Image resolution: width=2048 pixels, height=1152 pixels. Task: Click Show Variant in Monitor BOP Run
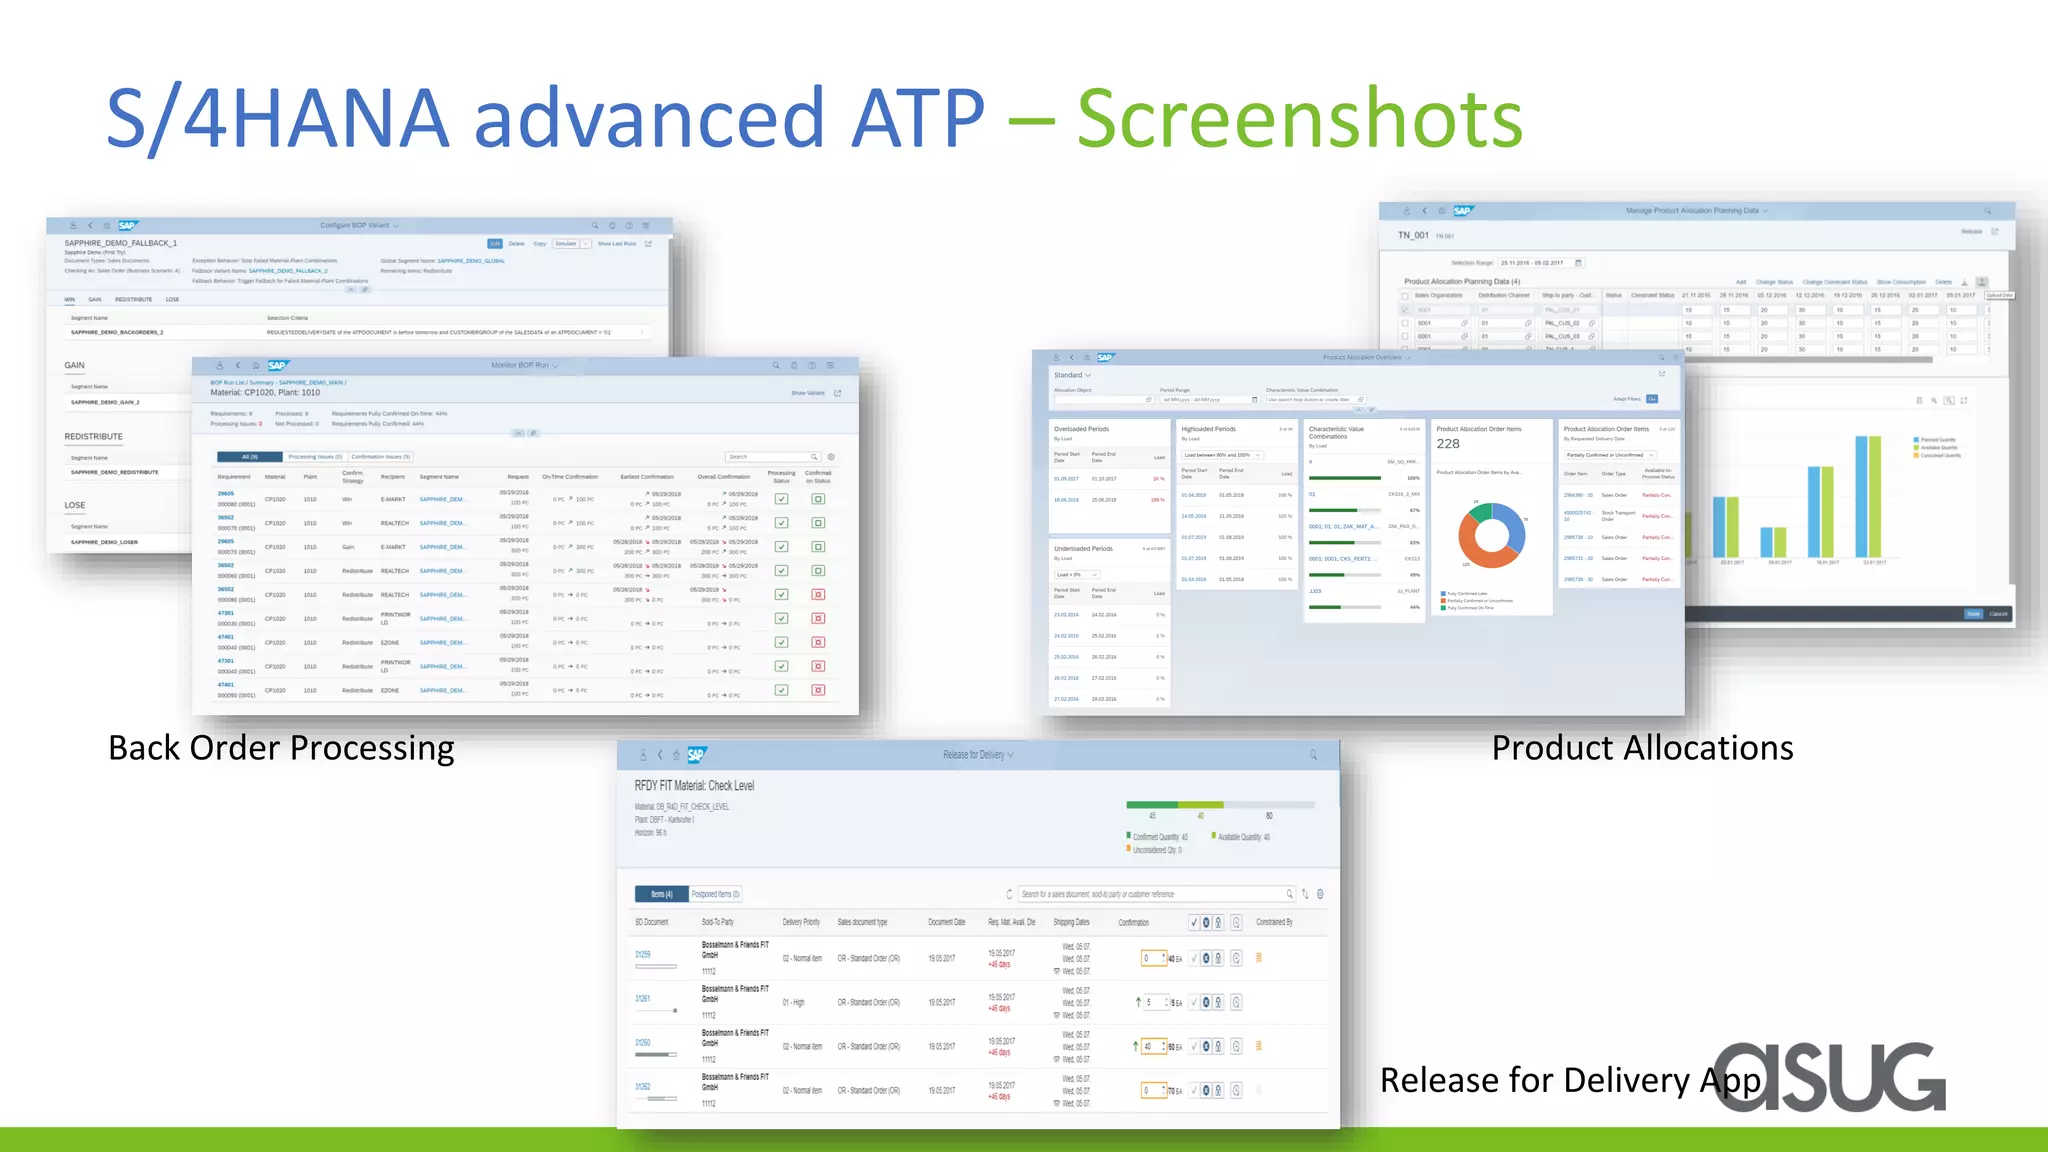(808, 393)
